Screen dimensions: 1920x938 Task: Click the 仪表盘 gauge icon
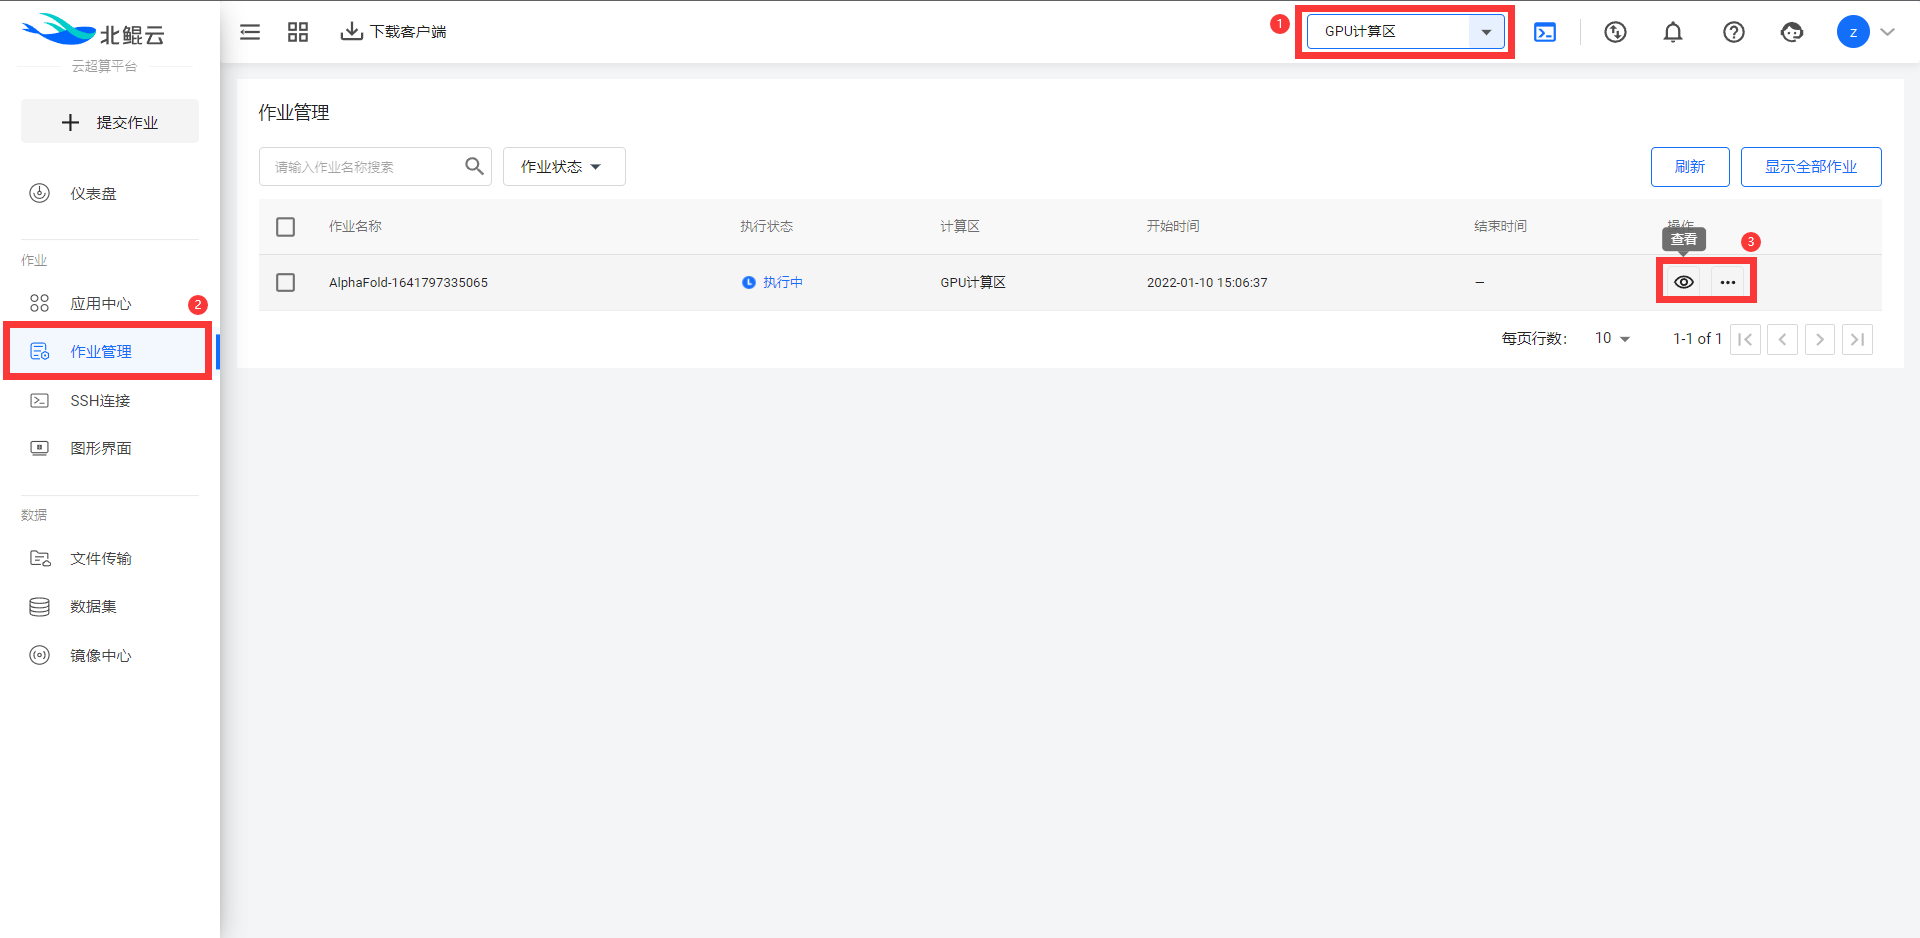40,194
